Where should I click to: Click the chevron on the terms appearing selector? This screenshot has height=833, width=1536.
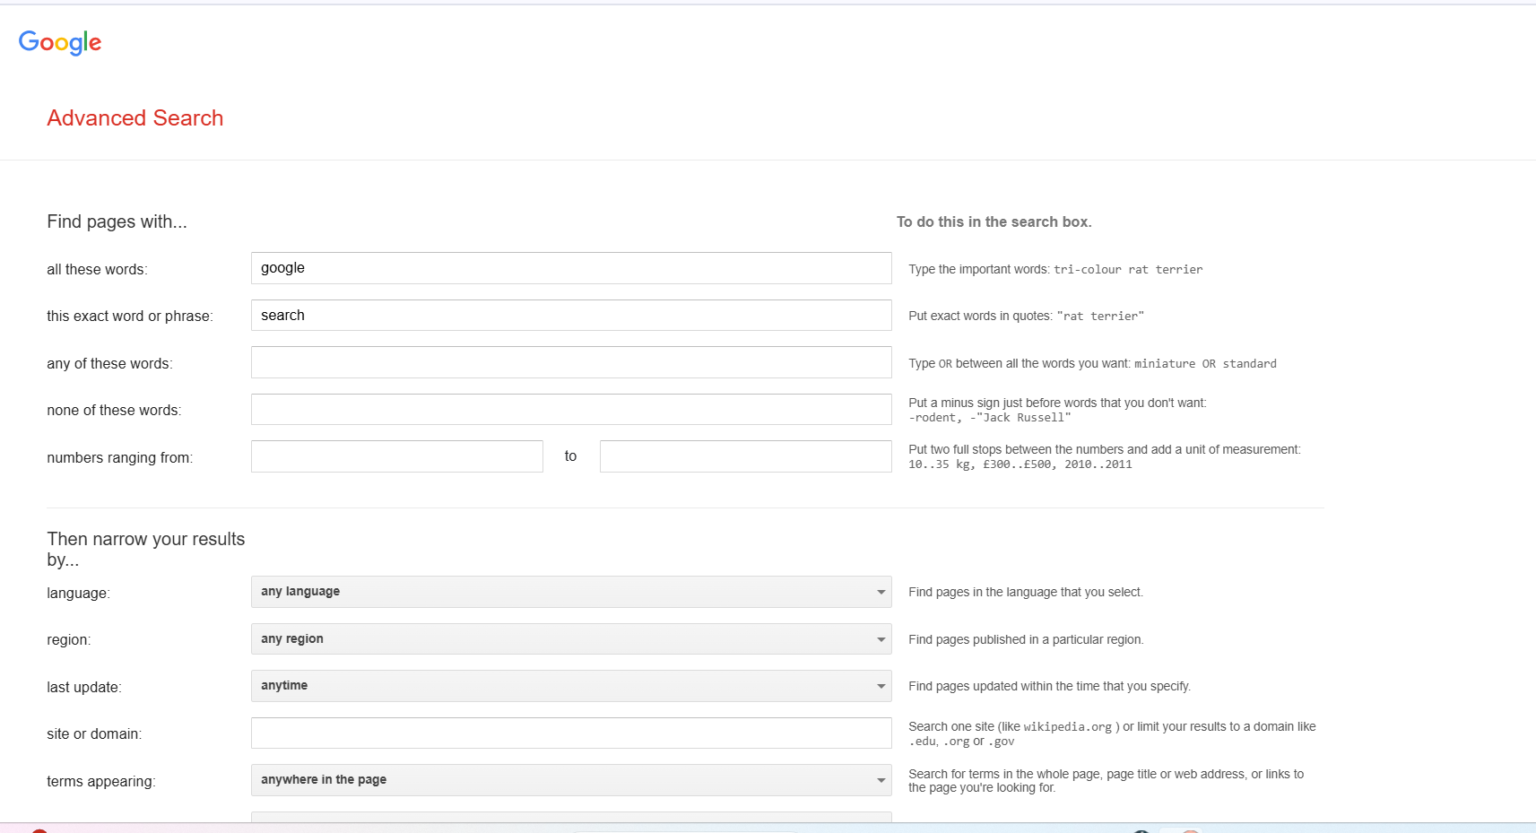881,780
